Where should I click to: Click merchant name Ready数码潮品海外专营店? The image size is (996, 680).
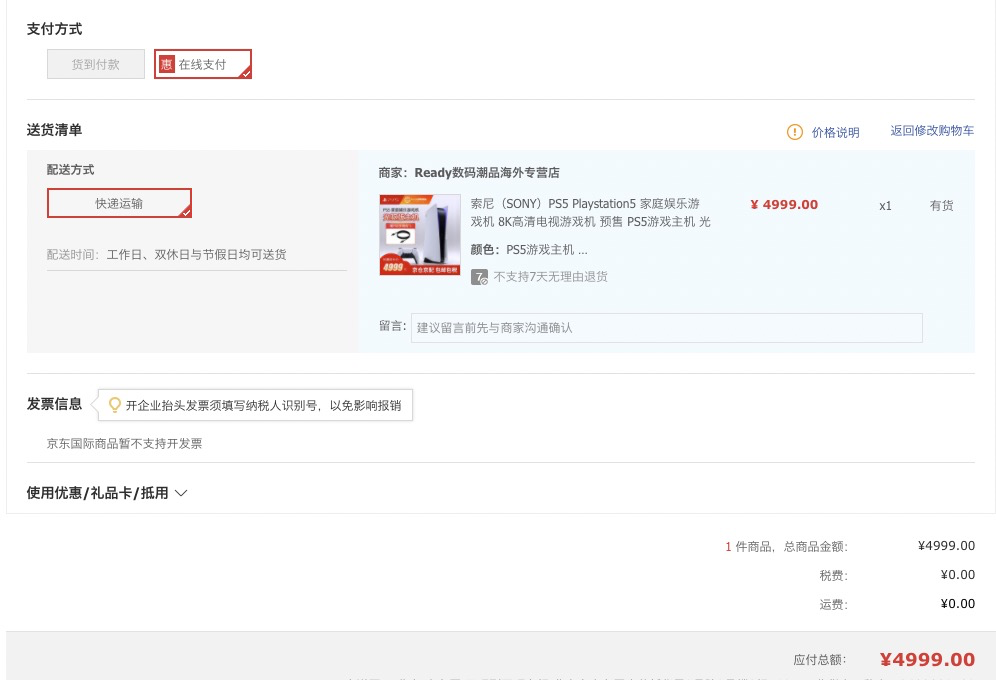pos(487,173)
